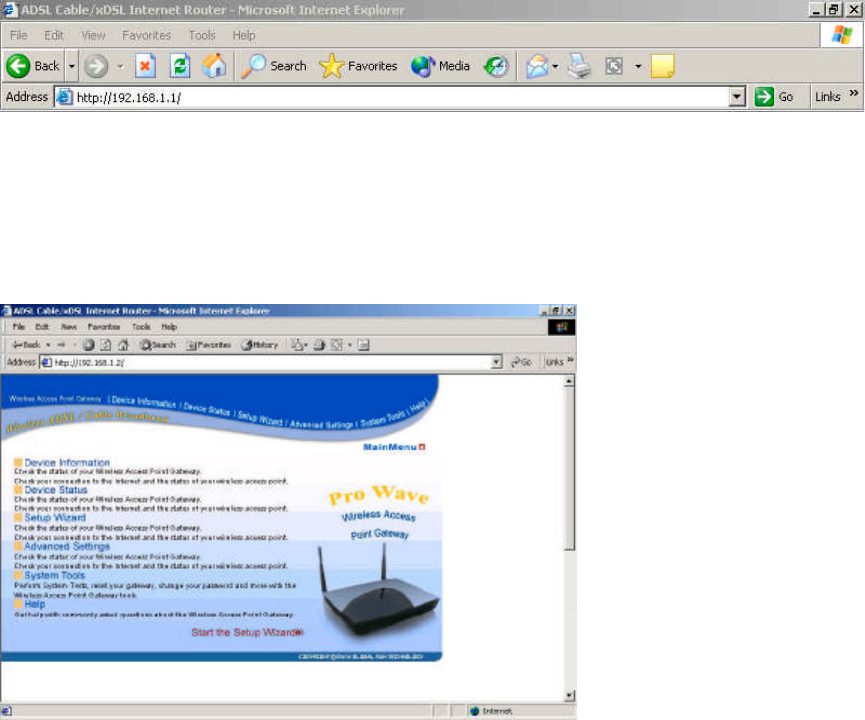Screen dimensions: 865x720
Task: Click the yellow note Discuss icon in upper window
Action: (x=663, y=66)
